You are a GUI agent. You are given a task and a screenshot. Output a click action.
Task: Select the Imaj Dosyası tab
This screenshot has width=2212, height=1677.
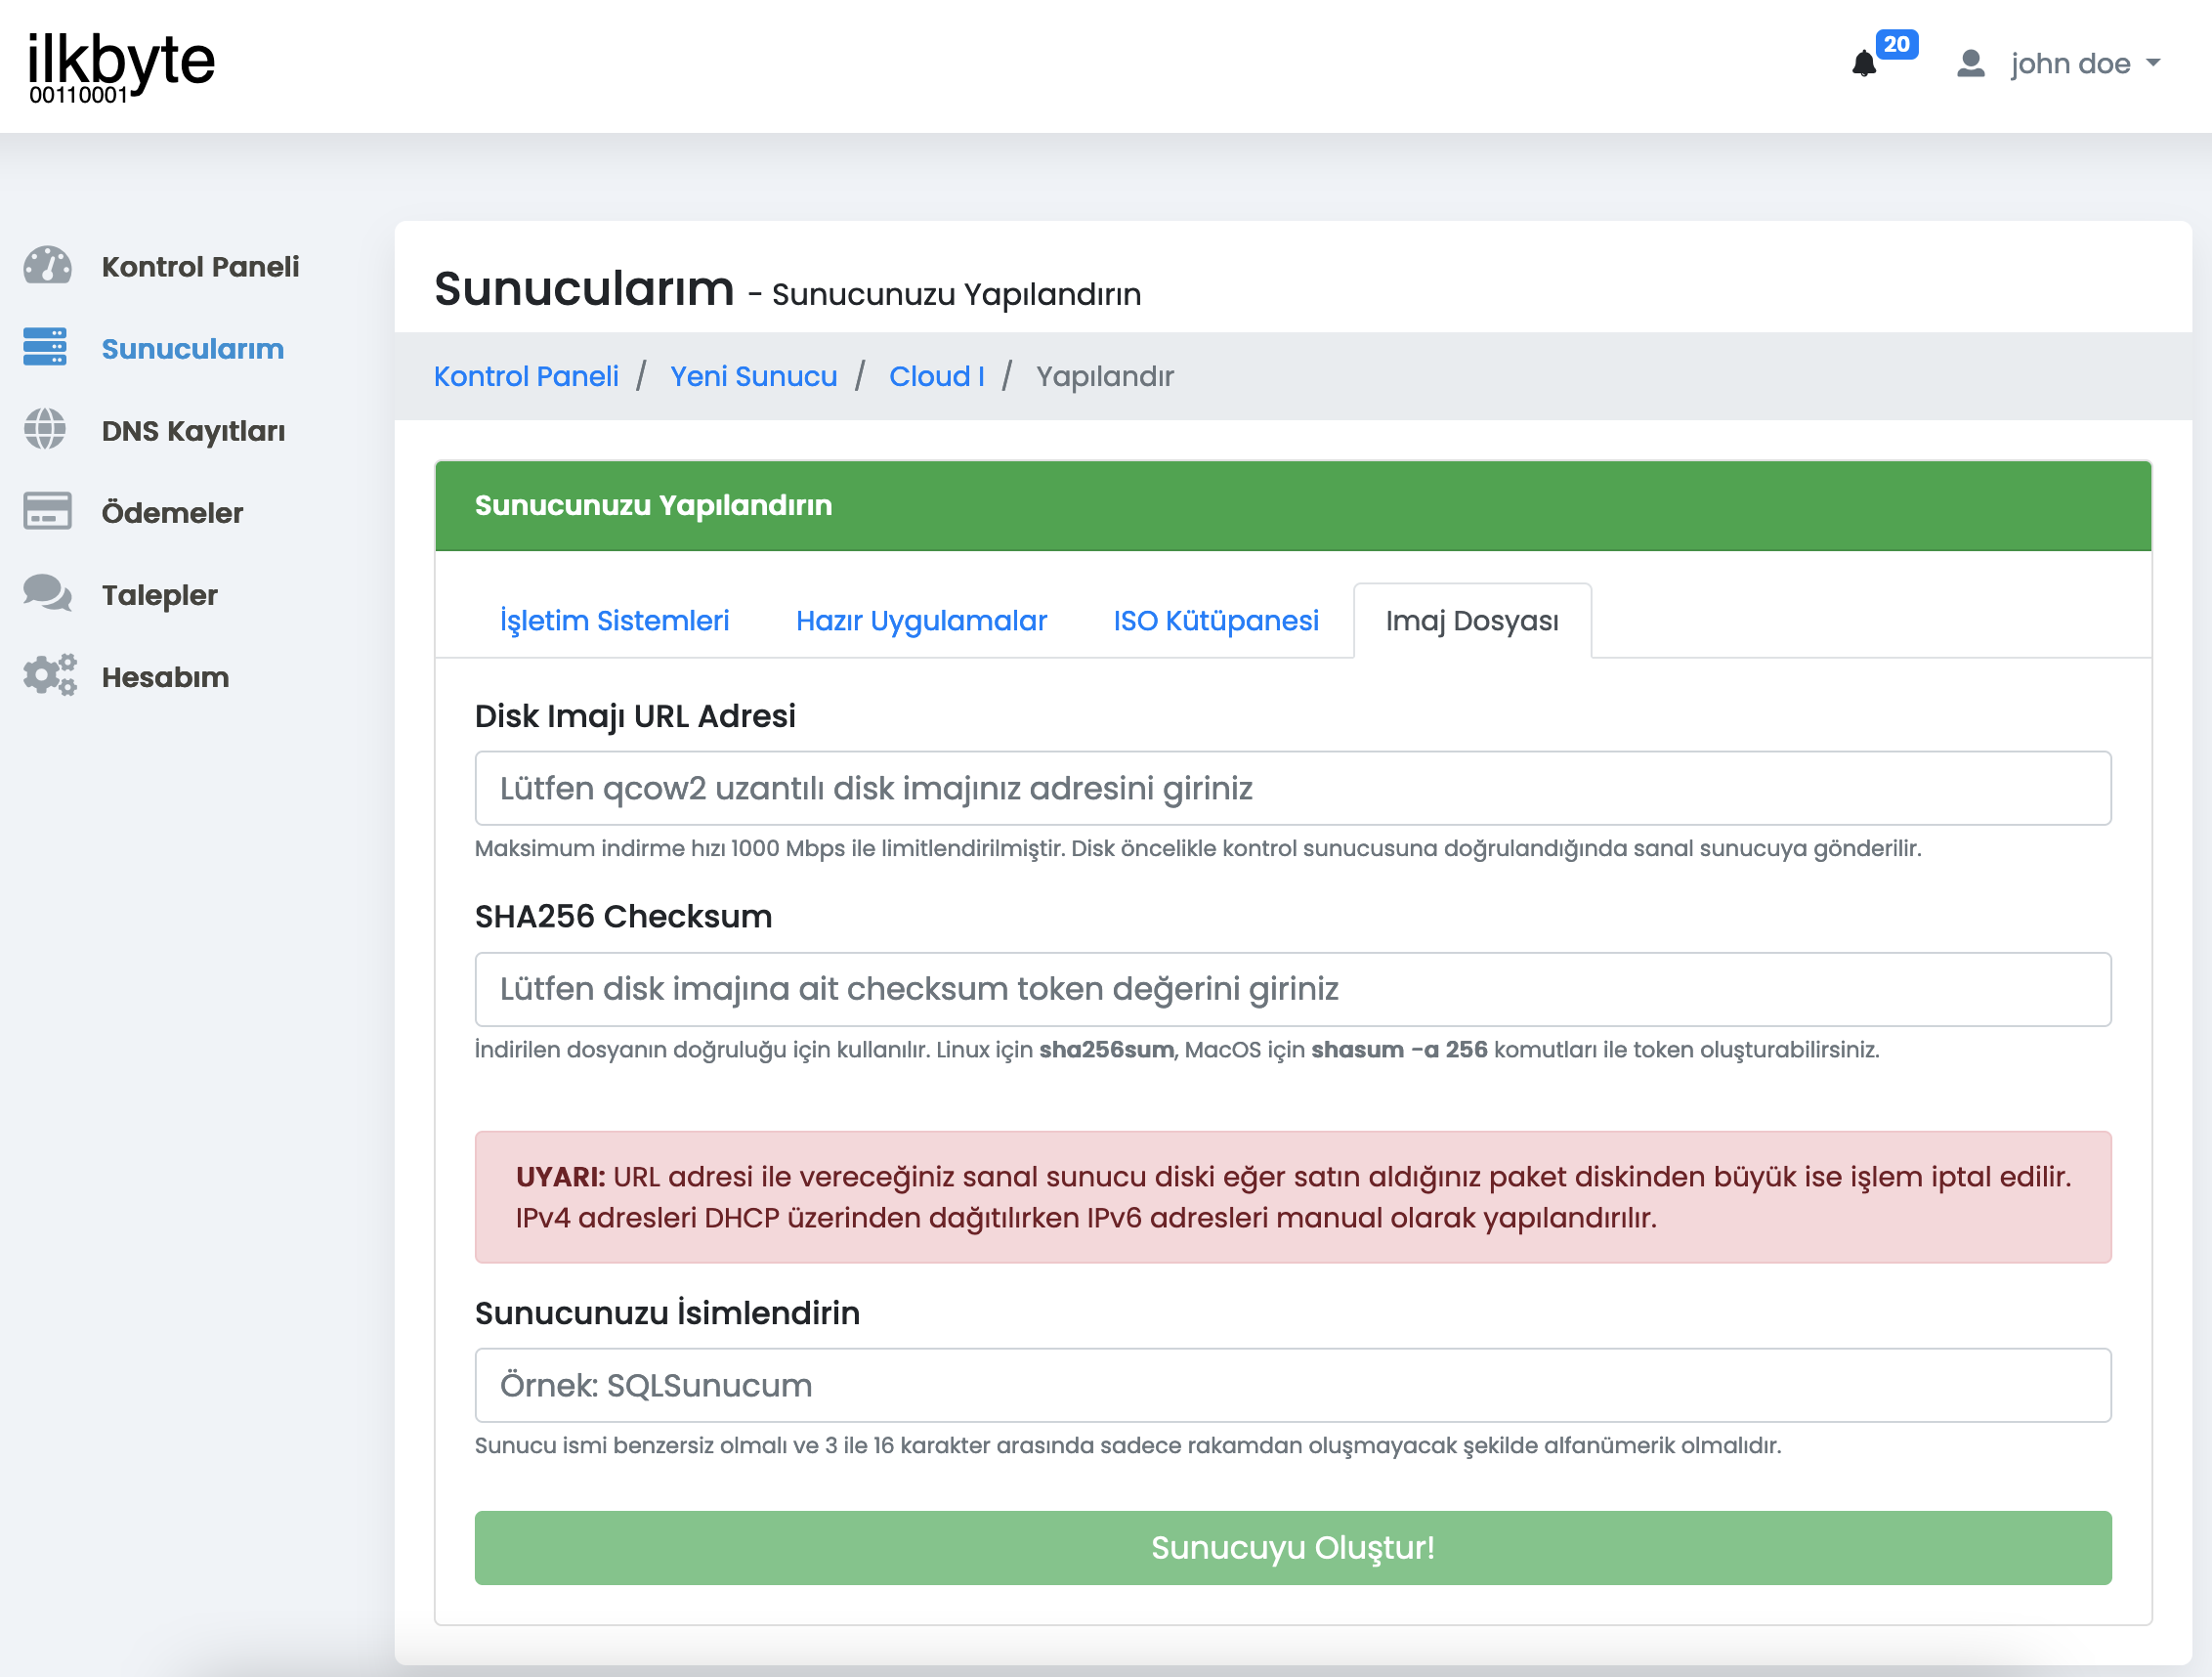[x=1471, y=621]
